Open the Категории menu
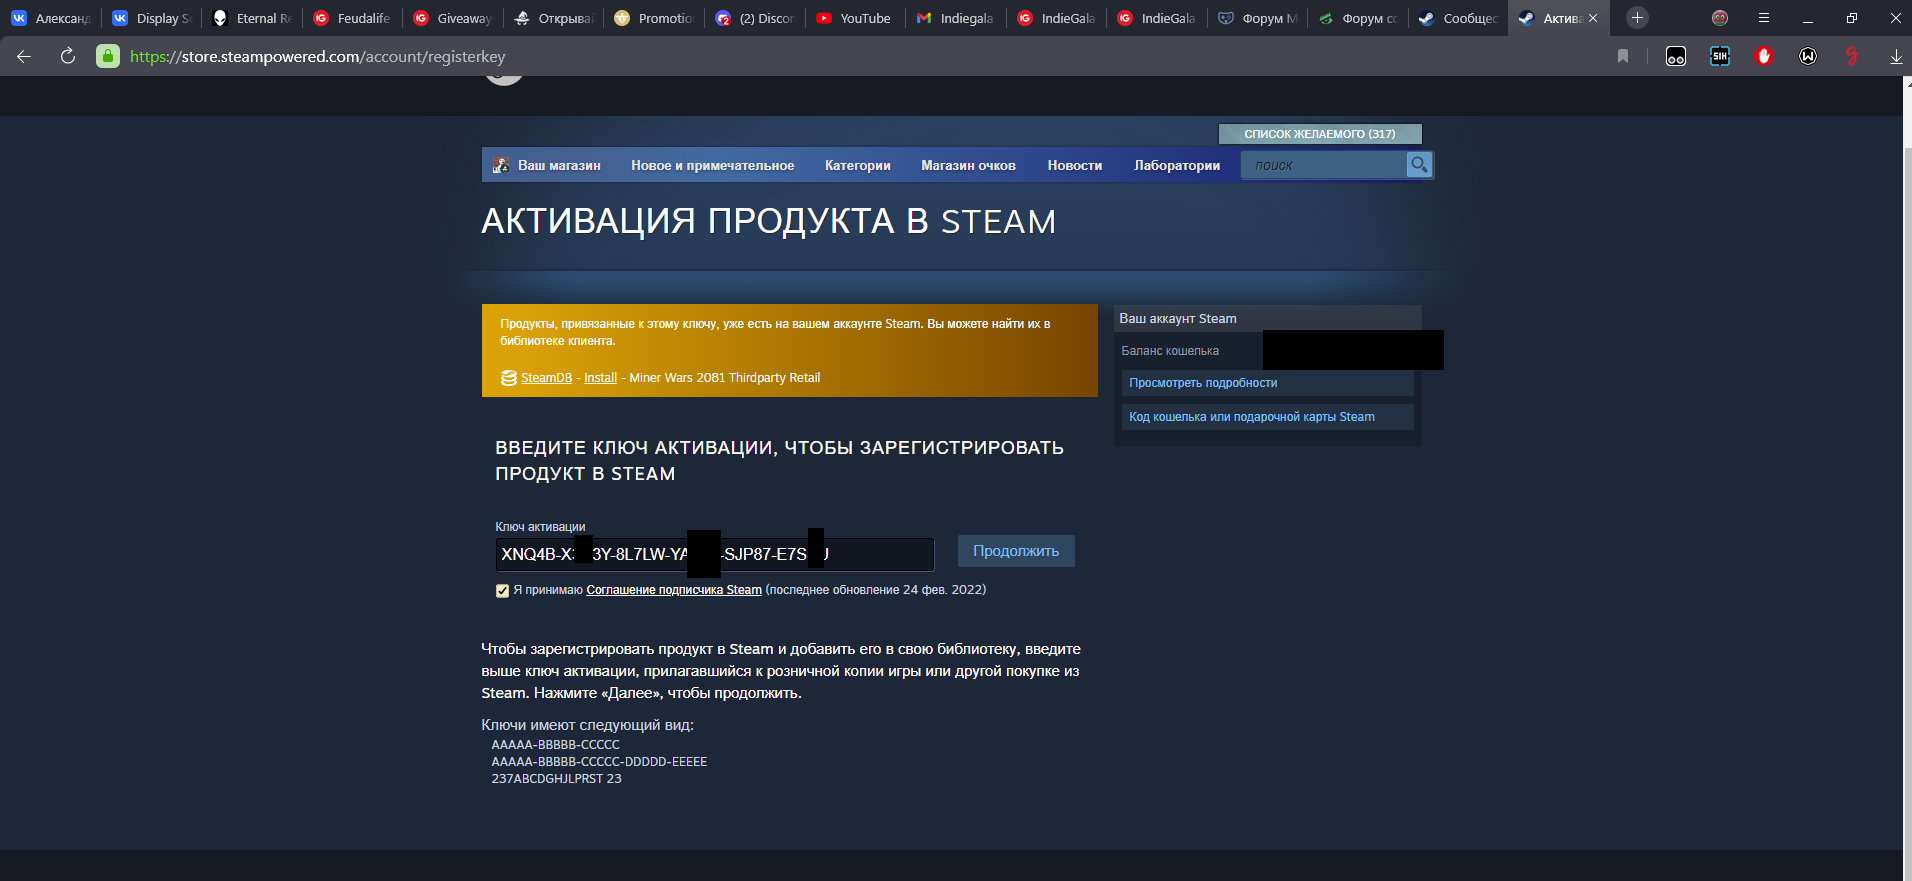 [858, 165]
